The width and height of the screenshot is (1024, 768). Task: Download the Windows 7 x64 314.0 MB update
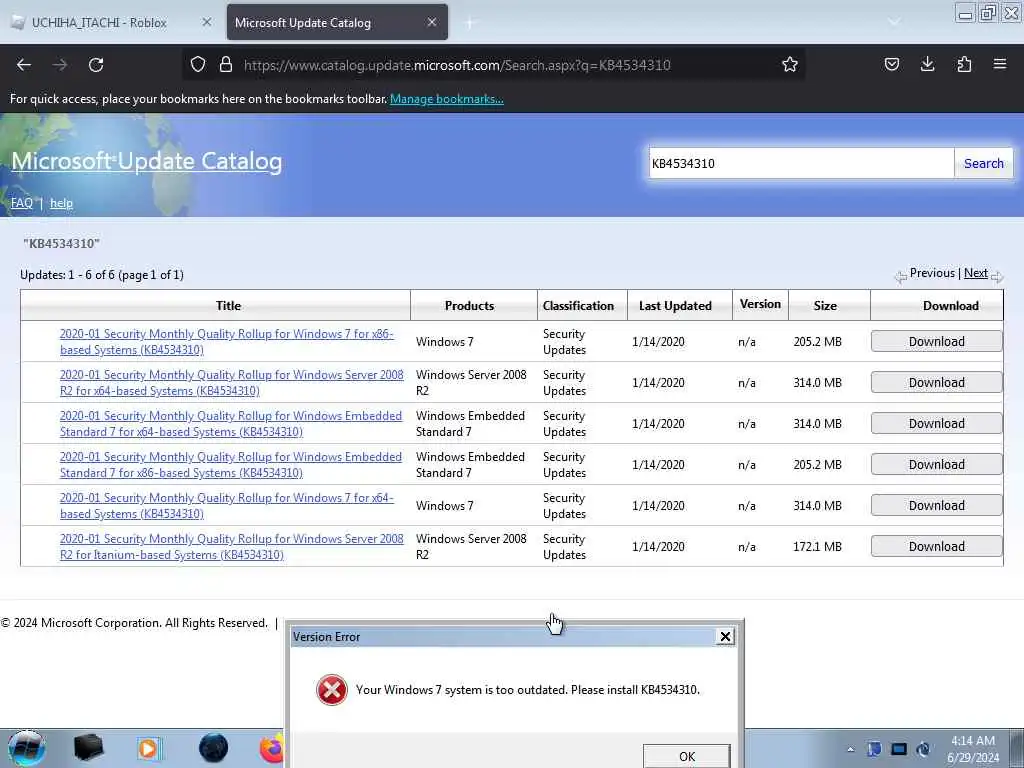pyautogui.click(x=936, y=505)
